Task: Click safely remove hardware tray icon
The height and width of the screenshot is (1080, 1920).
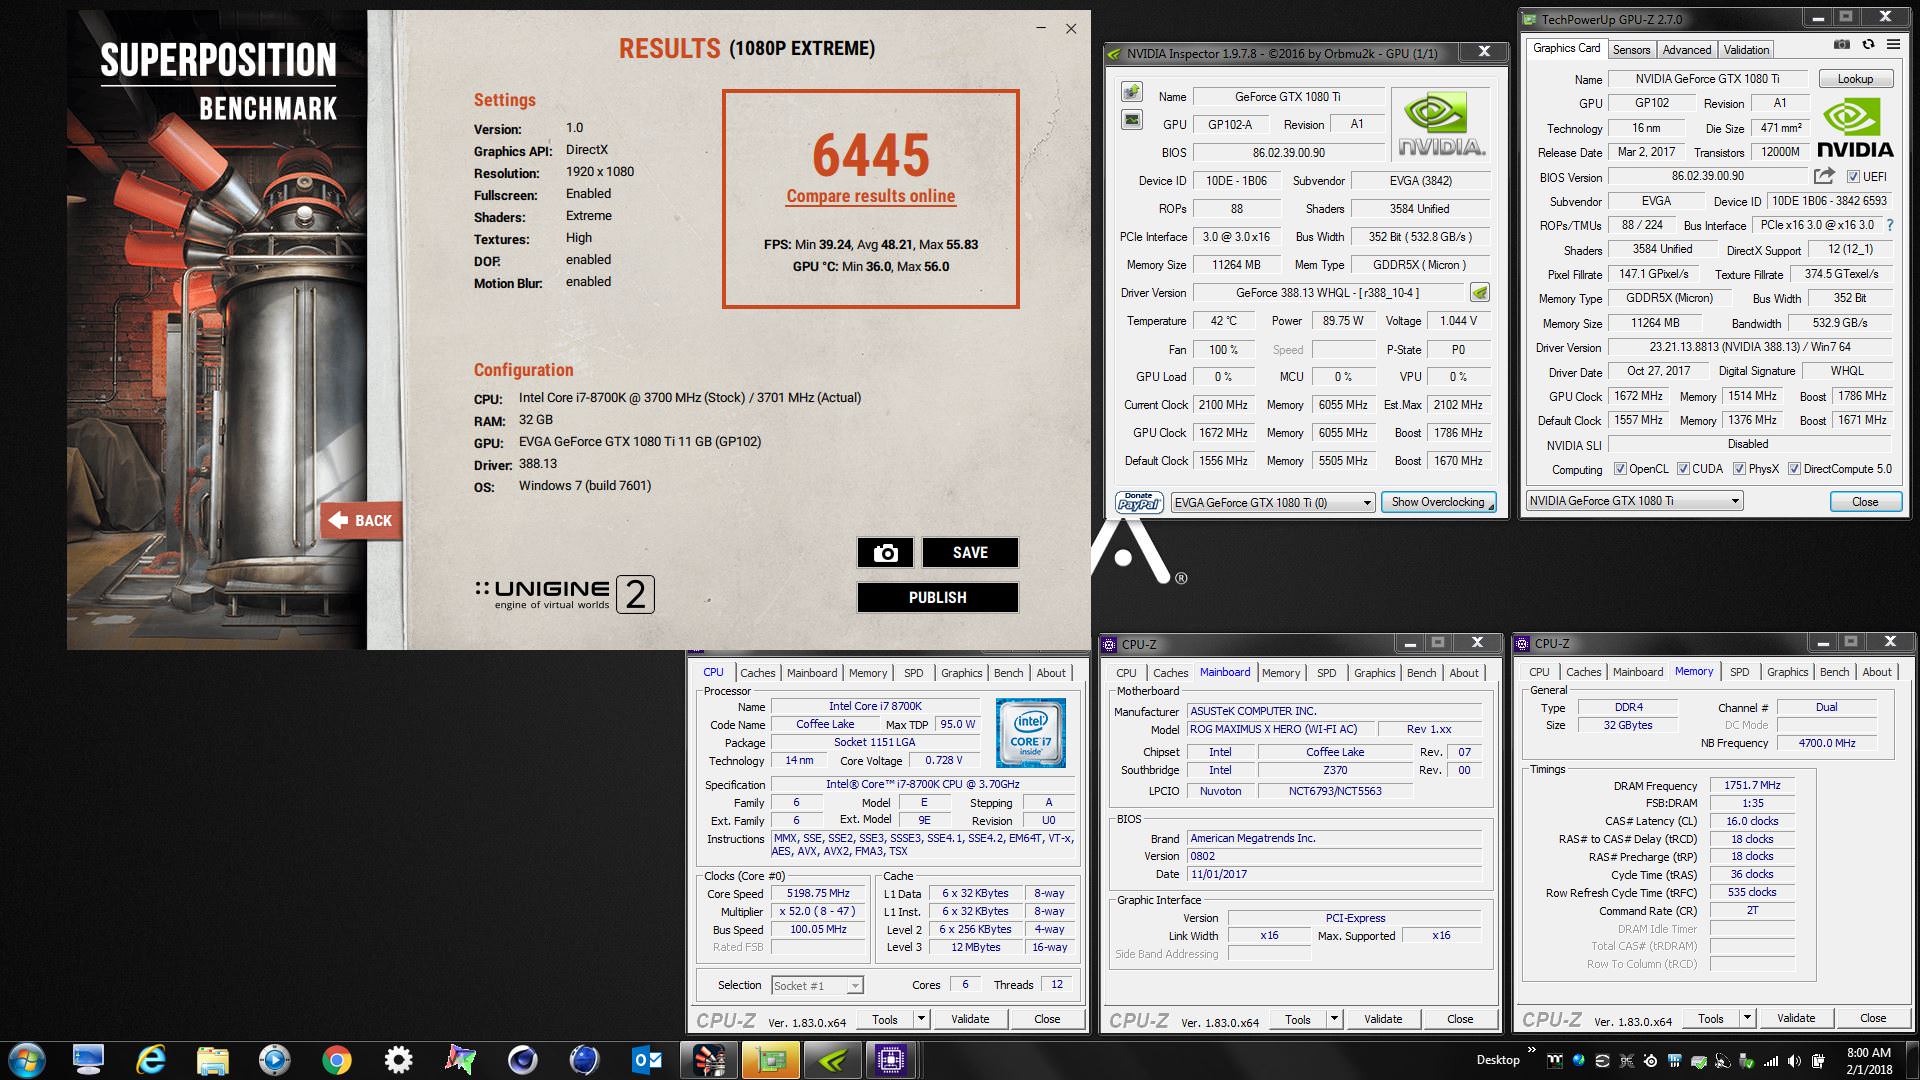Action: pyautogui.click(x=1748, y=1061)
